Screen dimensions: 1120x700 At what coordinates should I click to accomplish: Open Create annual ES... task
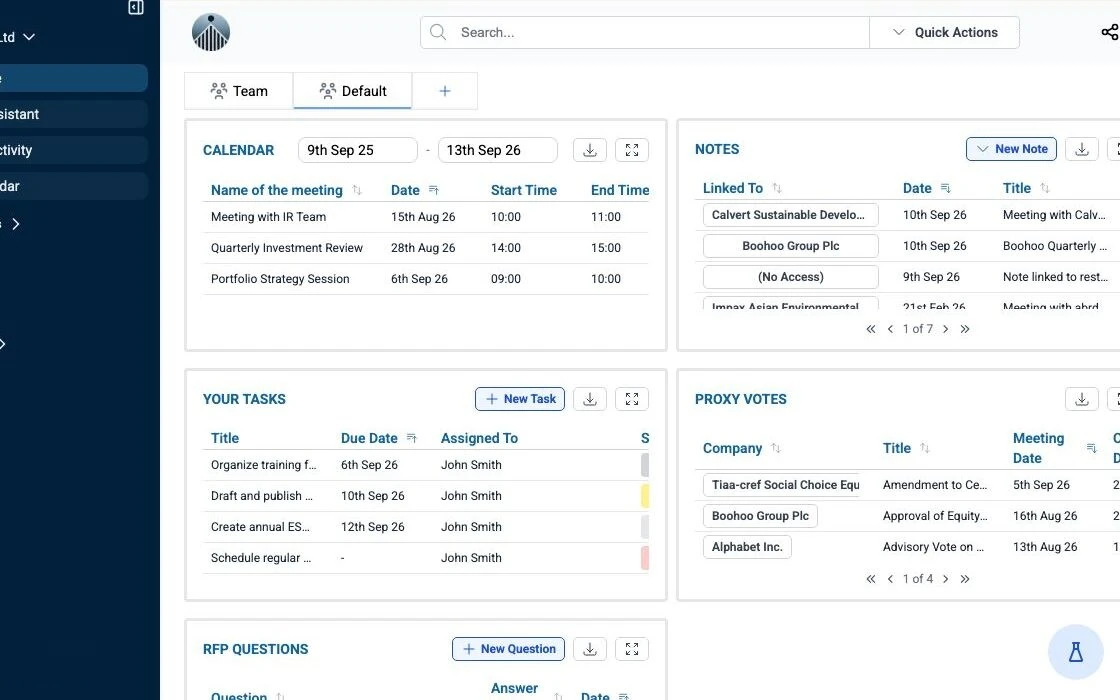pos(260,527)
